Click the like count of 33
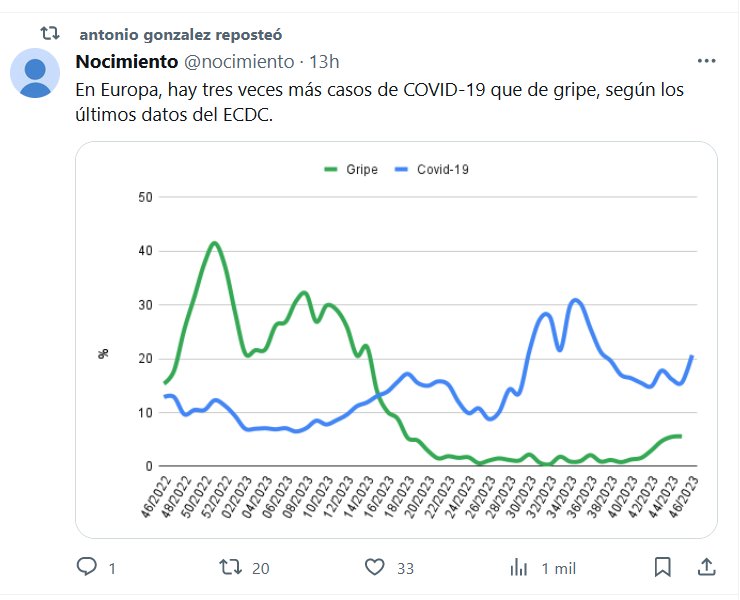Screen dimensions: 740x600 [405, 568]
